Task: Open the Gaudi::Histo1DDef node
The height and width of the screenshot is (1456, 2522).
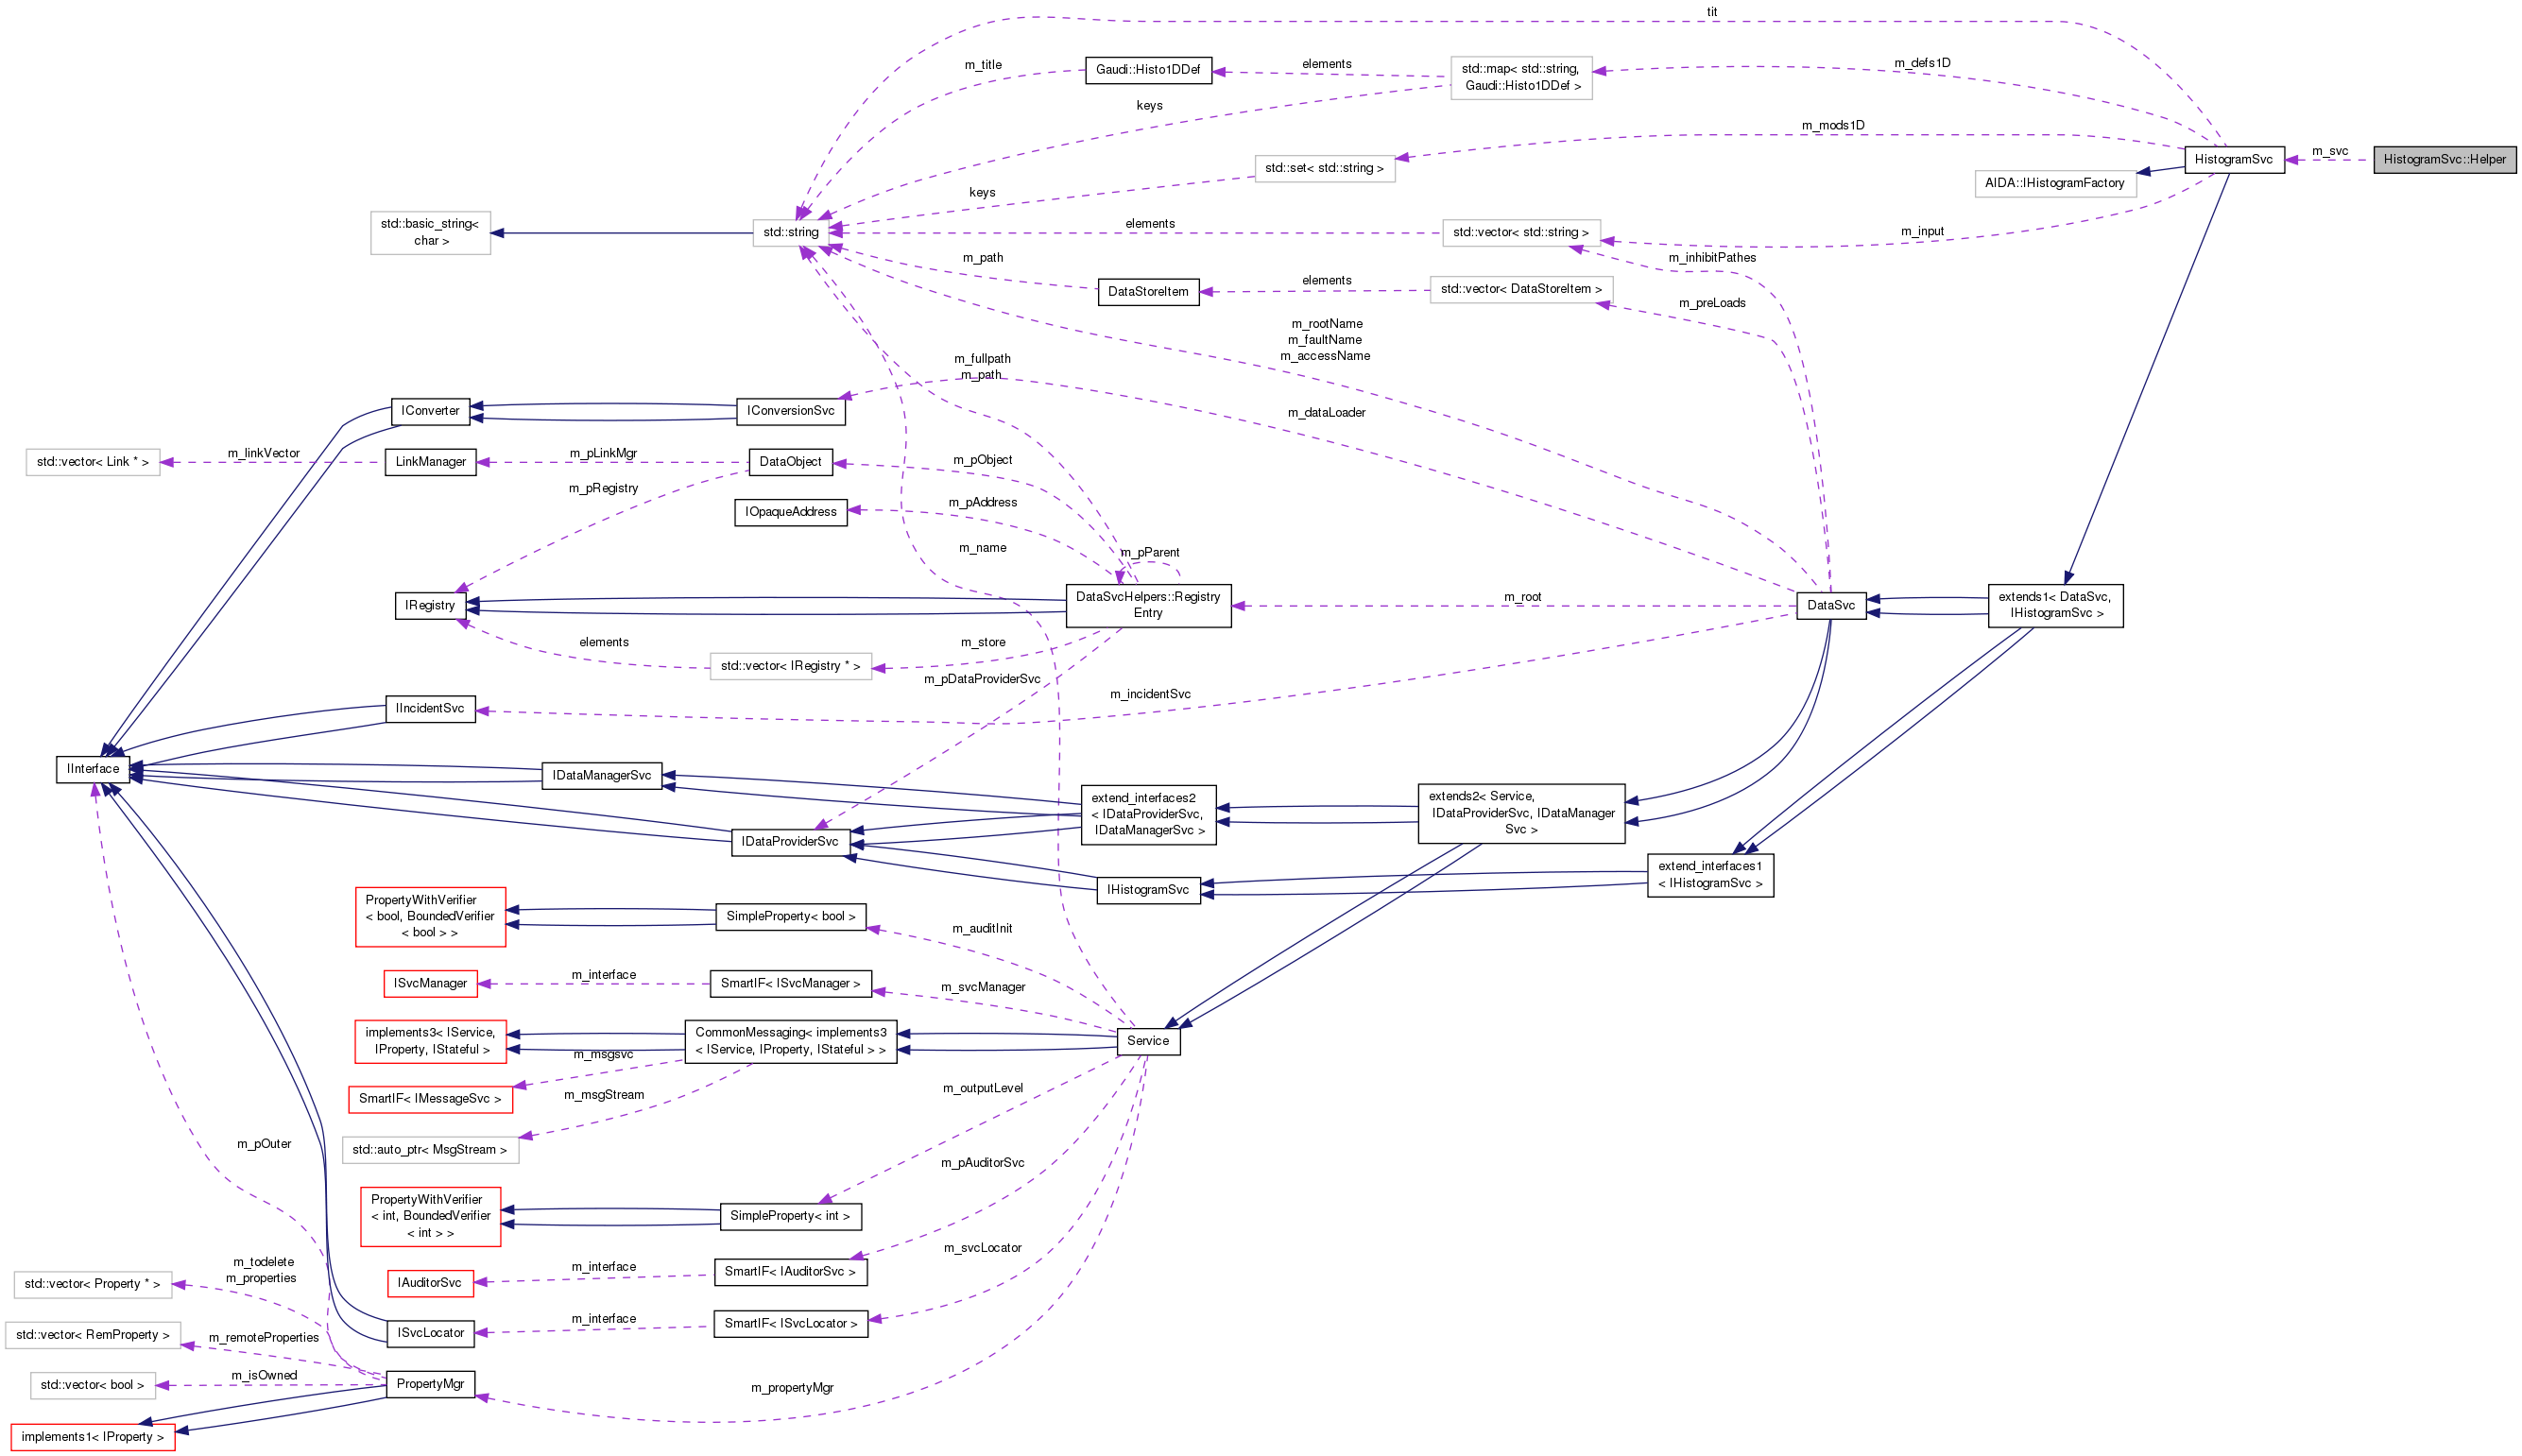Action: click(1147, 70)
